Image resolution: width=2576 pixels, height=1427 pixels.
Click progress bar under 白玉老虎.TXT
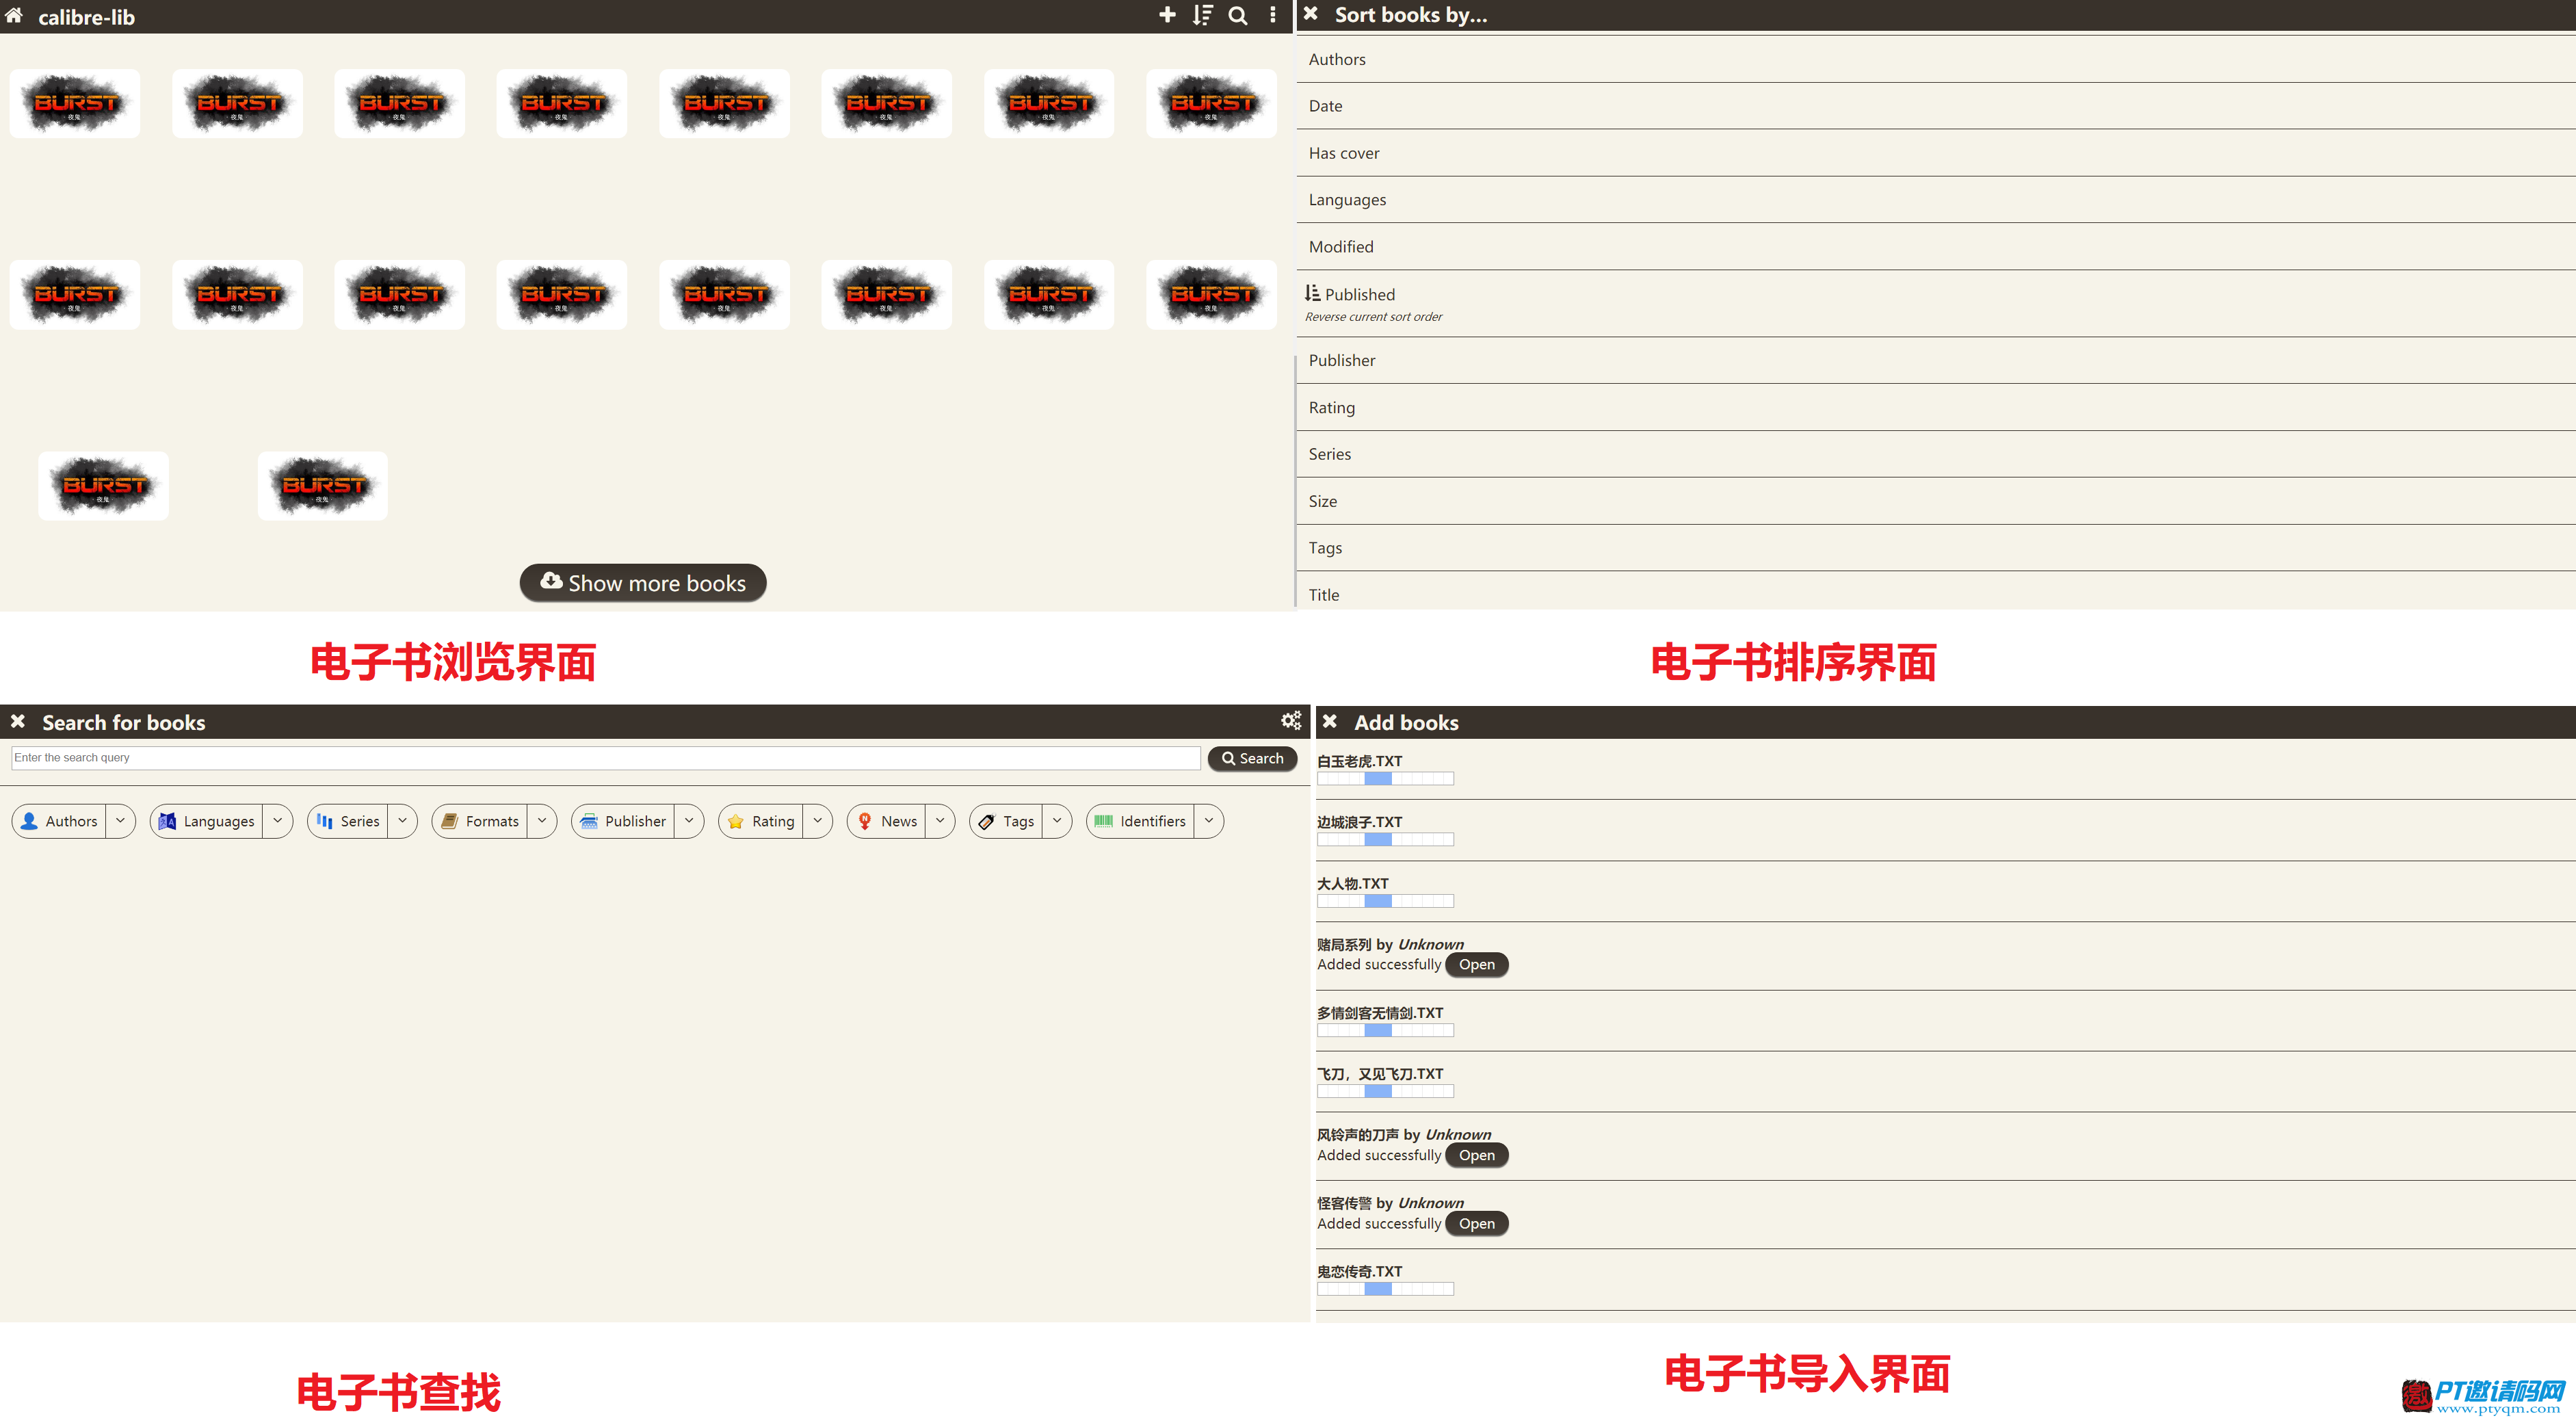click(x=1385, y=778)
